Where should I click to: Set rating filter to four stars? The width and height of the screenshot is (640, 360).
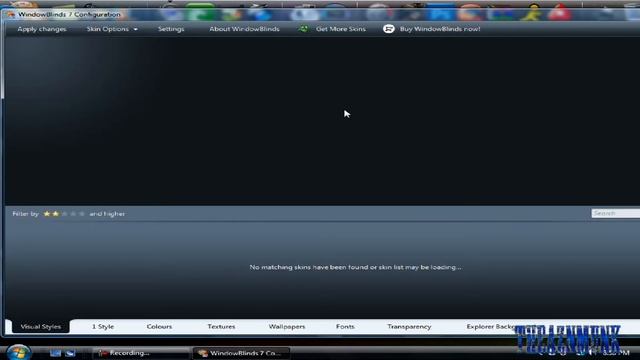73,214
